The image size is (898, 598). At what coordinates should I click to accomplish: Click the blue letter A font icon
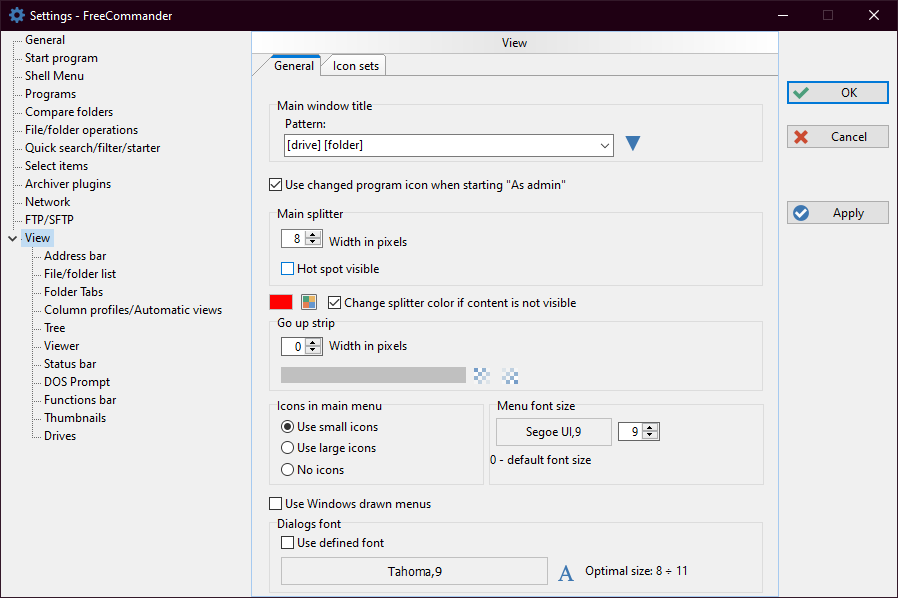tap(566, 572)
